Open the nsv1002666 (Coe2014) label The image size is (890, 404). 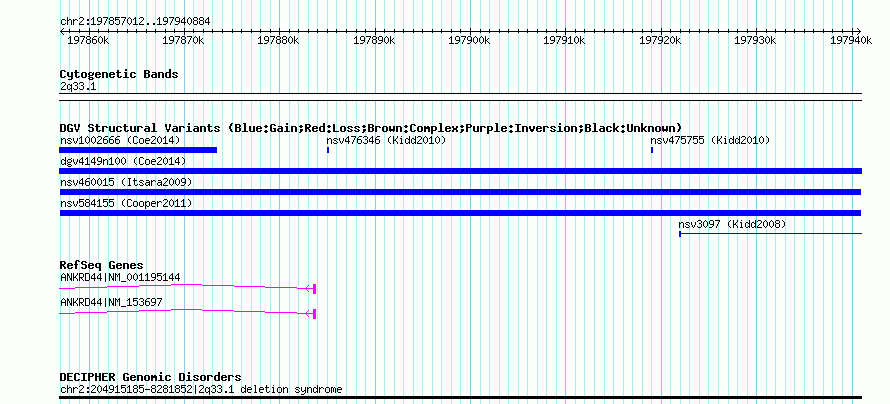pos(120,140)
